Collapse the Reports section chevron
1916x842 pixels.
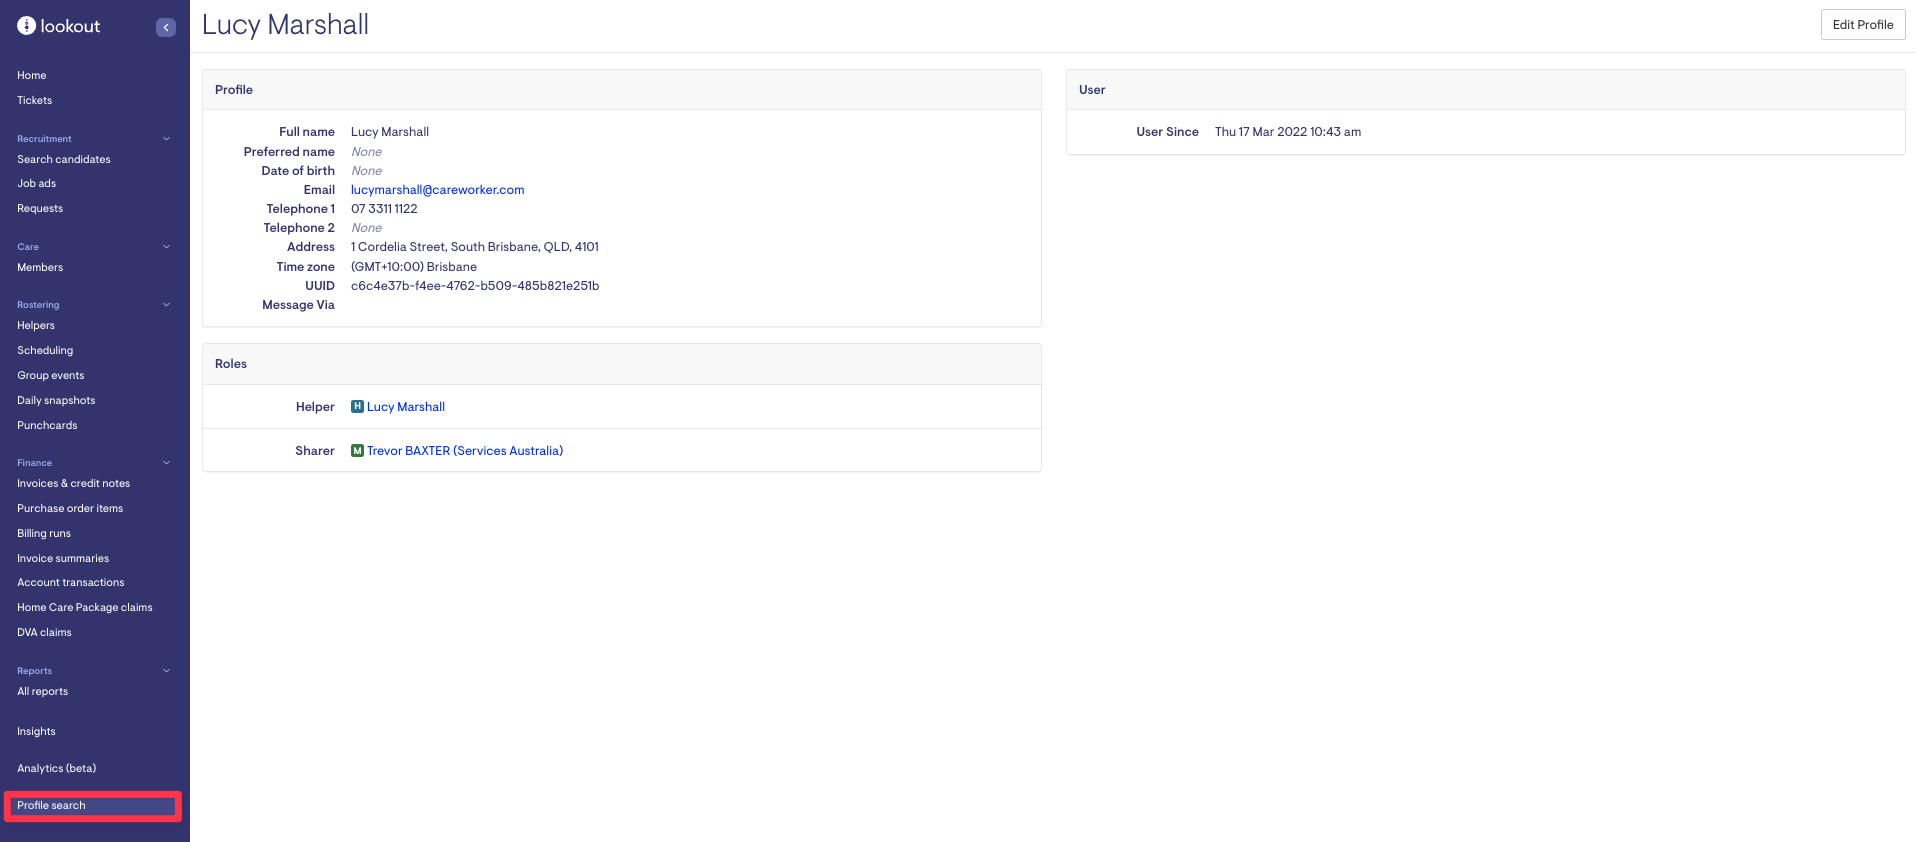pyautogui.click(x=166, y=671)
